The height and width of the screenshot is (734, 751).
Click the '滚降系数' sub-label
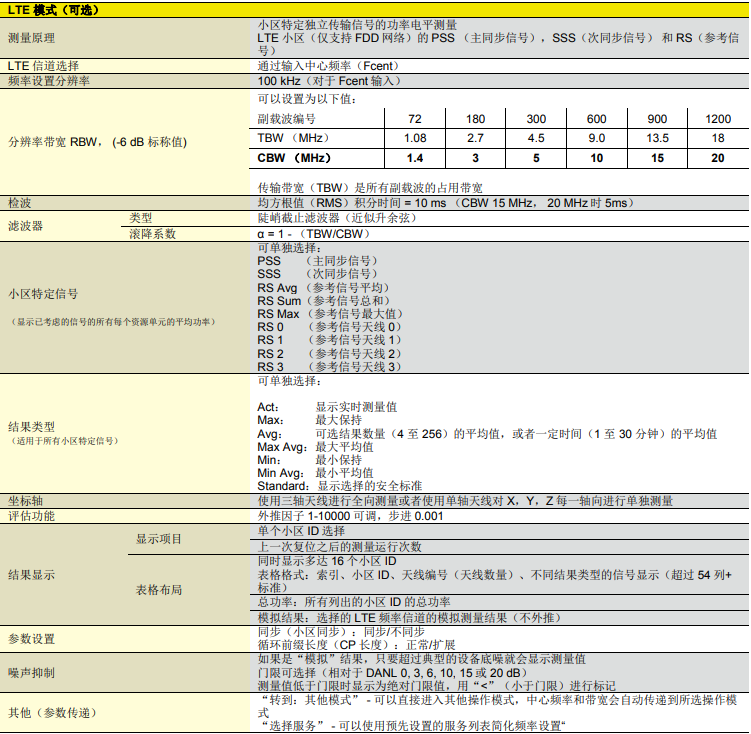(x=153, y=233)
